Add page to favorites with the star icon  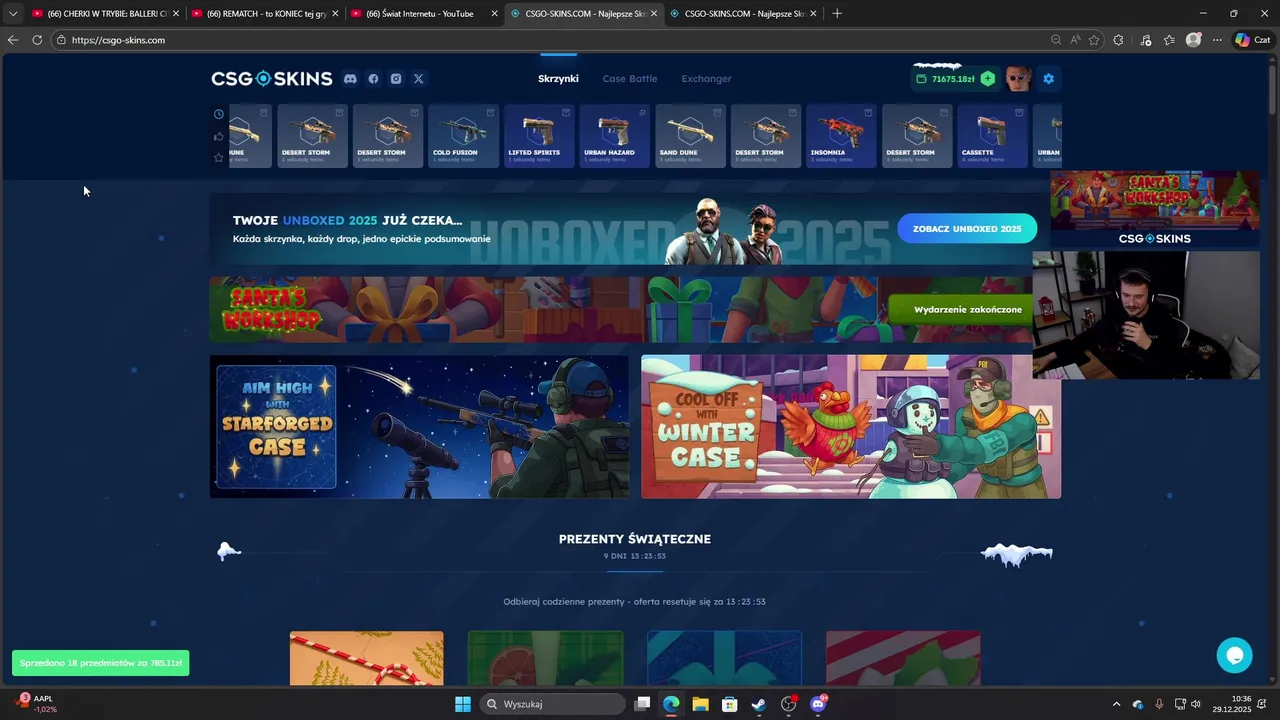tap(1094, 40)
